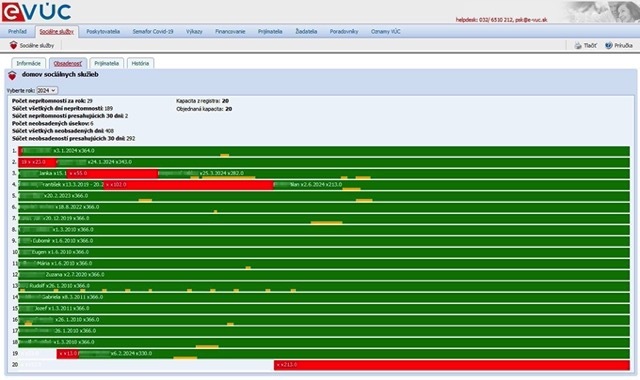Image resolution: width=640 pixels, height=380 pixels.
Task: Open the História tab
Action: pyautogui.click(x=140, y=63)
